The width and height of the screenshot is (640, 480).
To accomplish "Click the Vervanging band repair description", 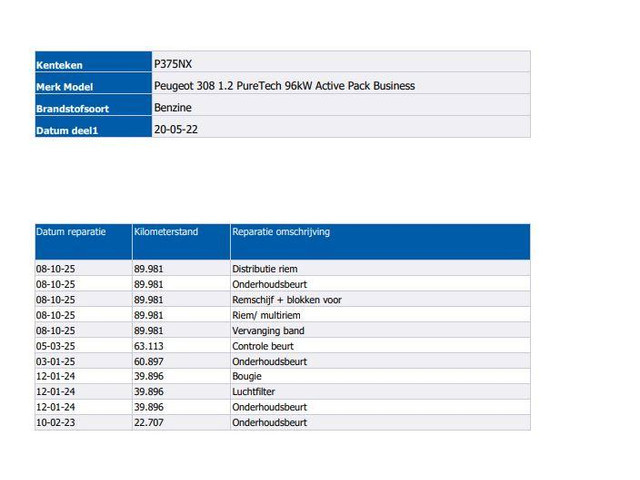I will point(268,331).
